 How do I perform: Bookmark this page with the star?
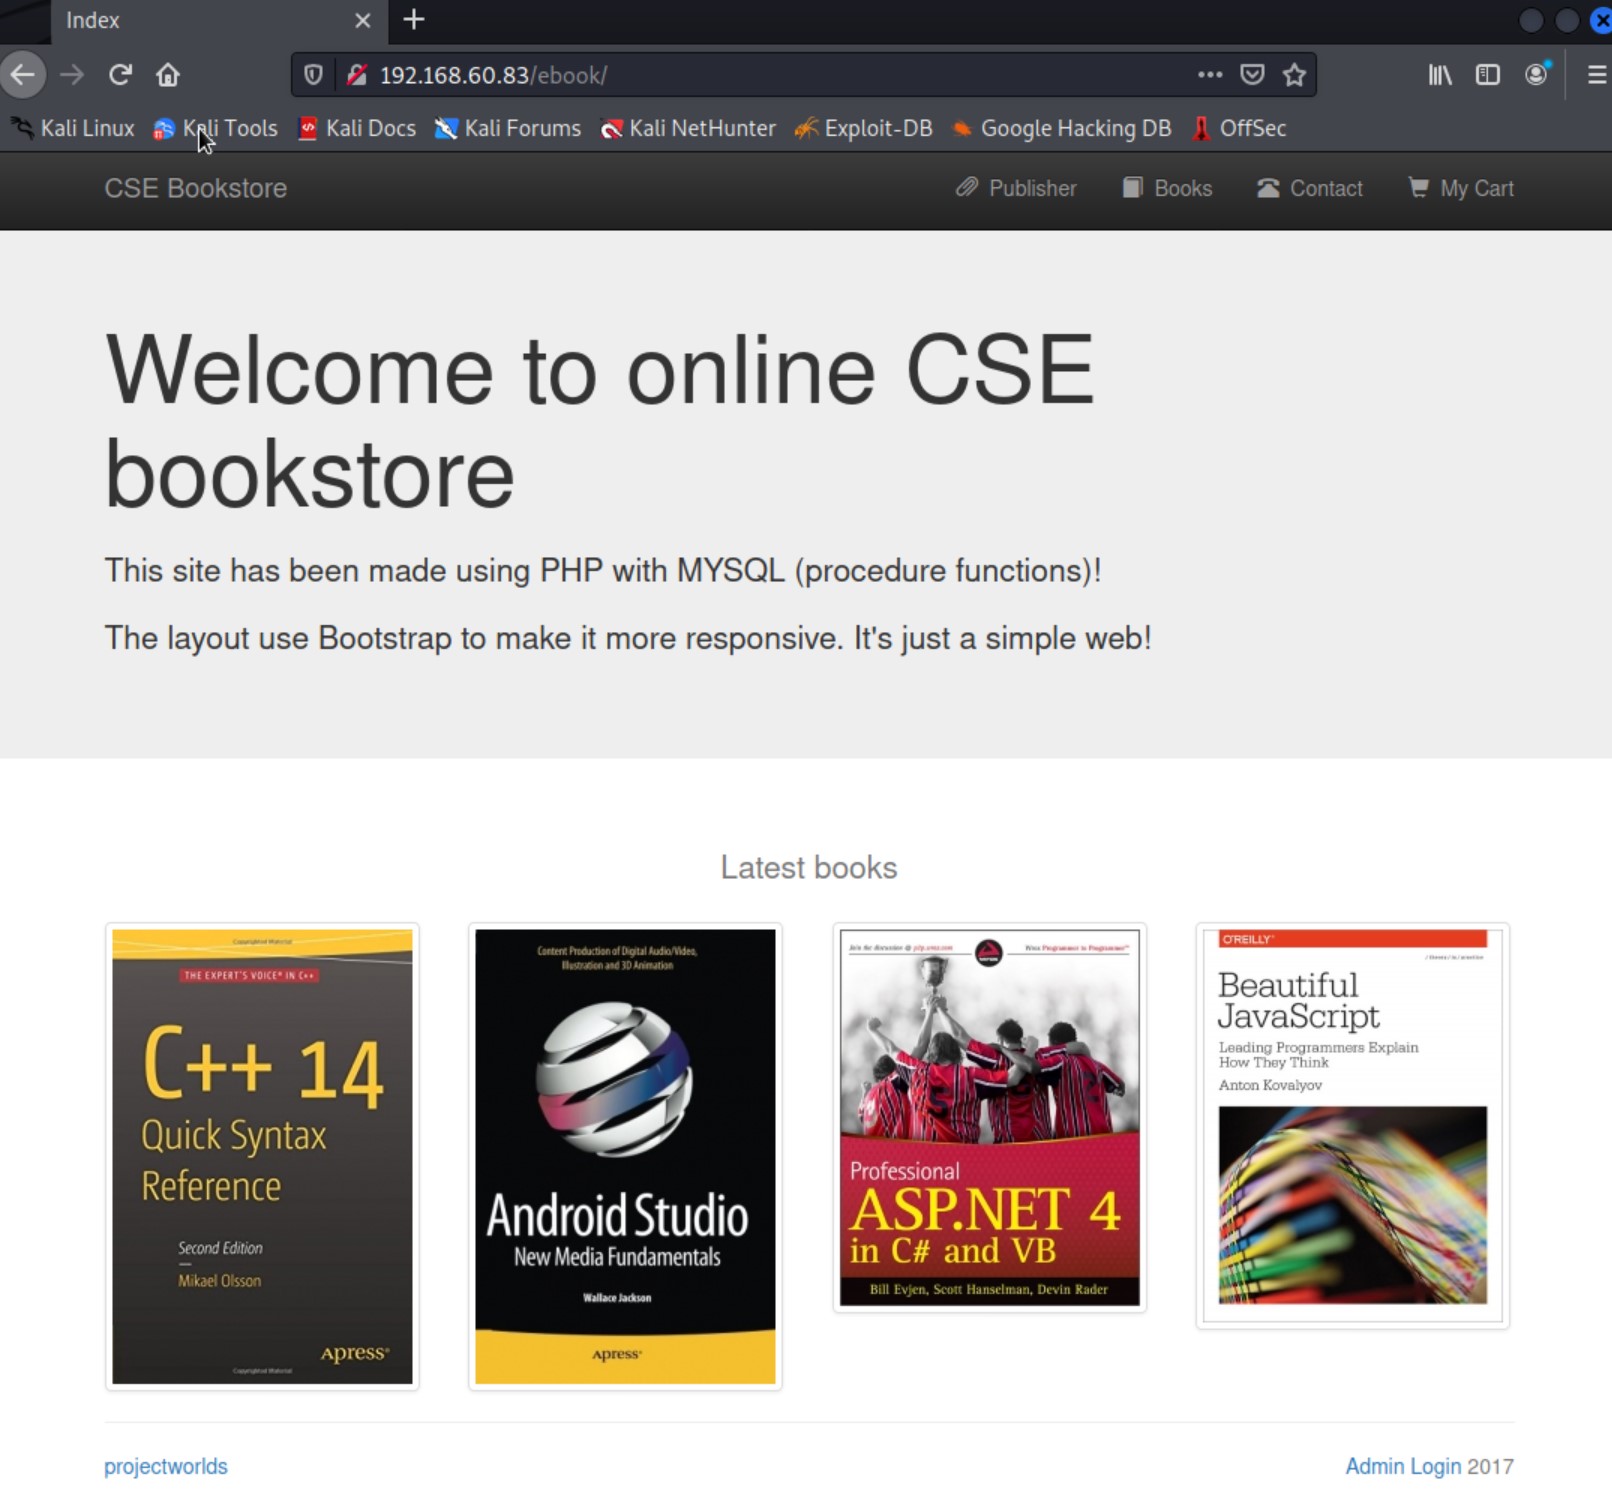(1294, 75)
